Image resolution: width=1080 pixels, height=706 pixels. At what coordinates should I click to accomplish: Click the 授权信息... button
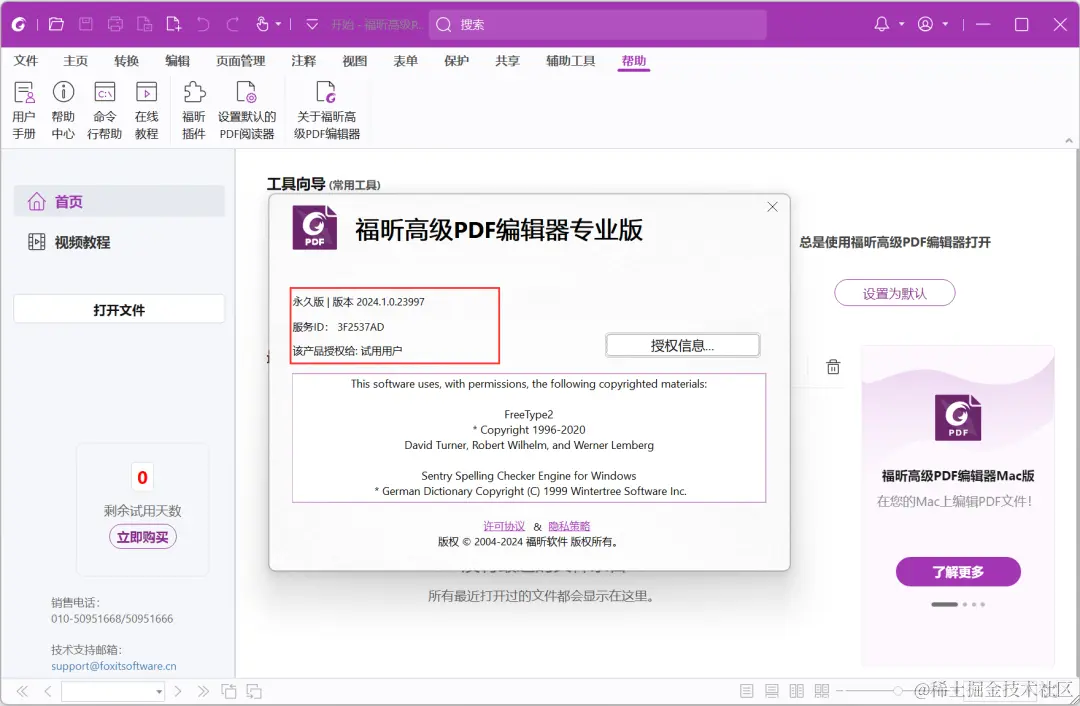683,345
